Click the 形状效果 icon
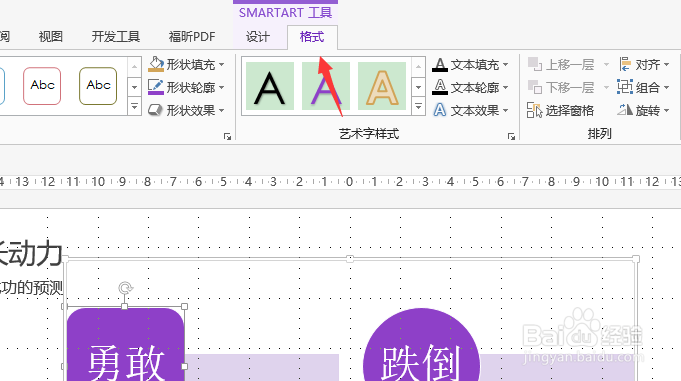Viewport: 681px width, 381px height. pos(155,110)
